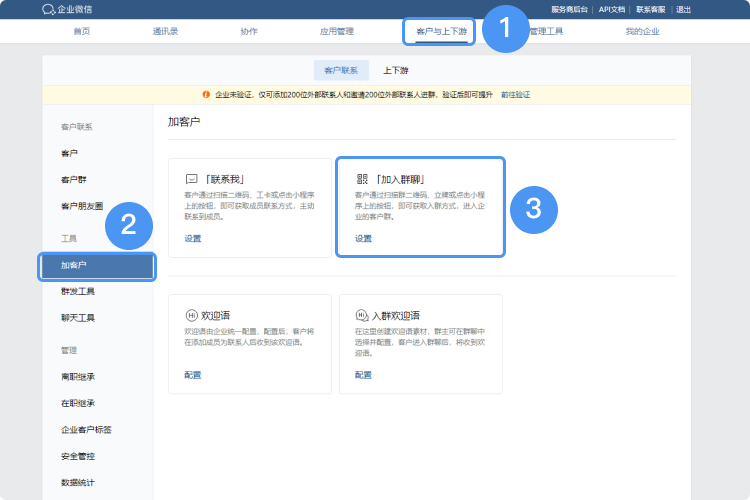Open 企业客户标签 in the sidebar
Screen dimensions: 750x500
point(86,429)
